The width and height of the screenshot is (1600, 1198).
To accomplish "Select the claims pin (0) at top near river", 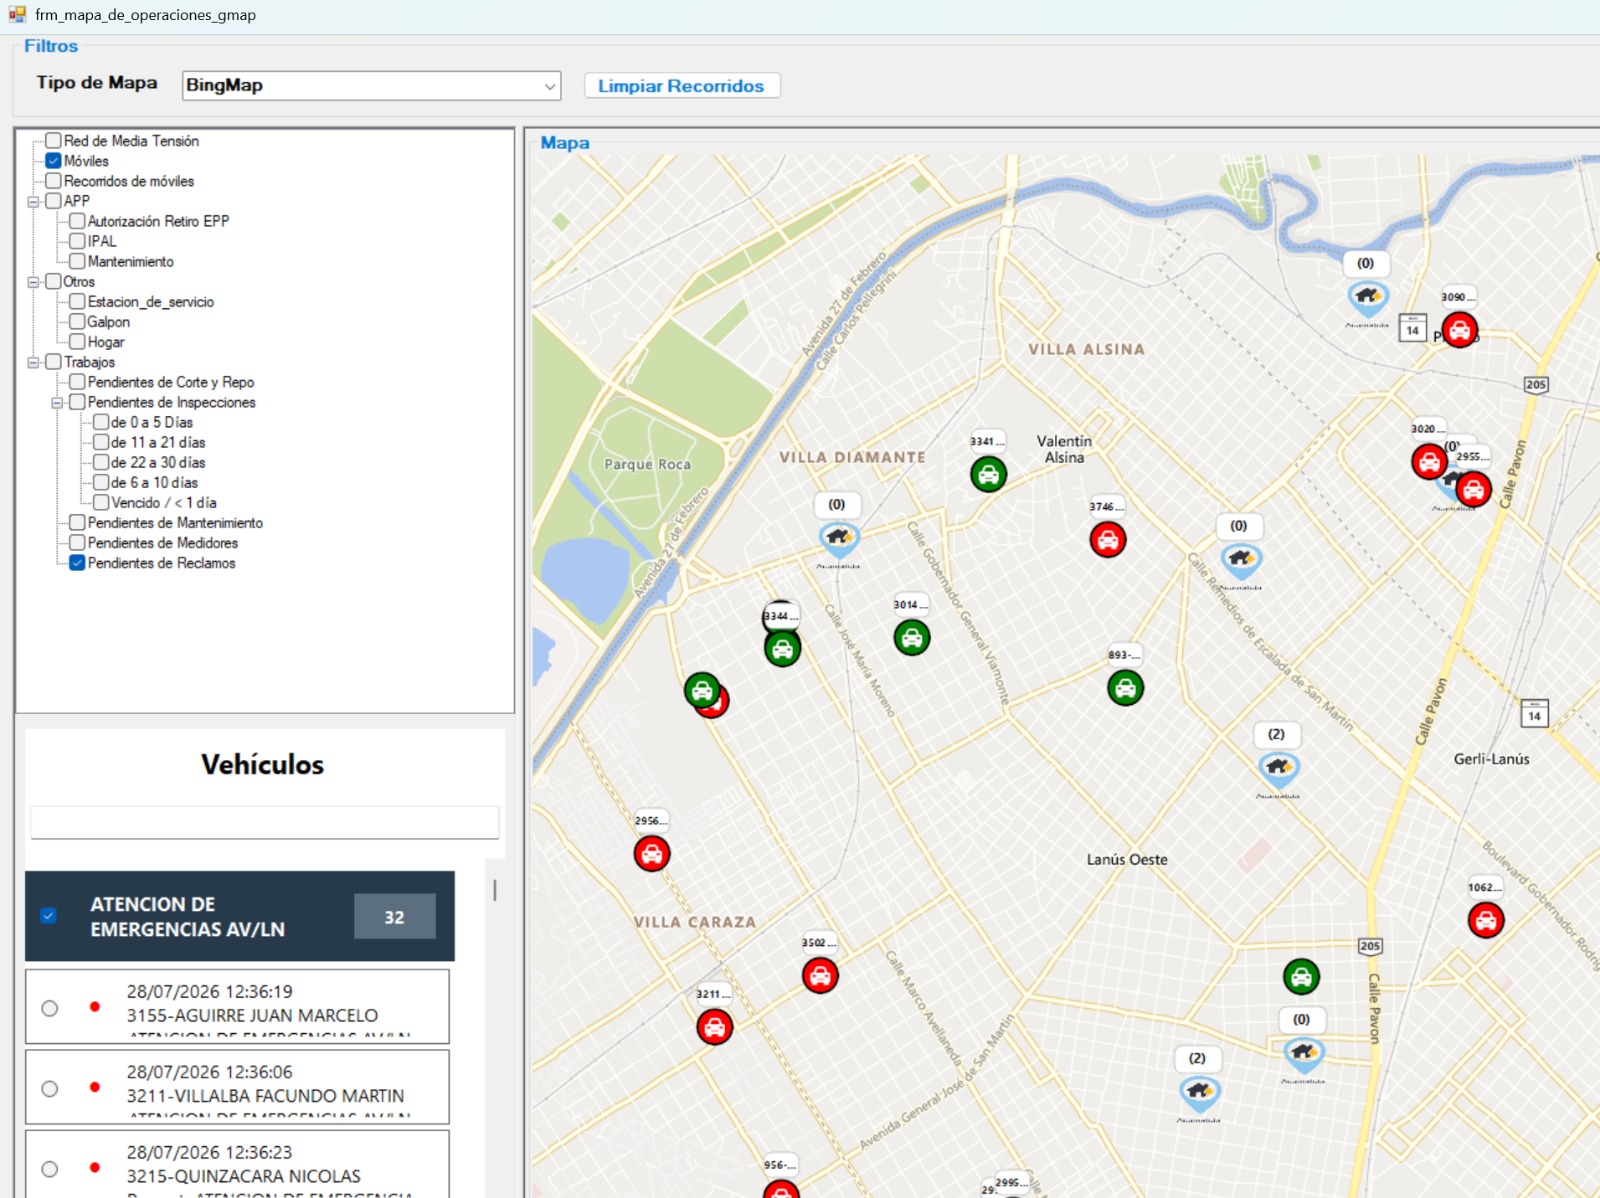I will 1367,298.
